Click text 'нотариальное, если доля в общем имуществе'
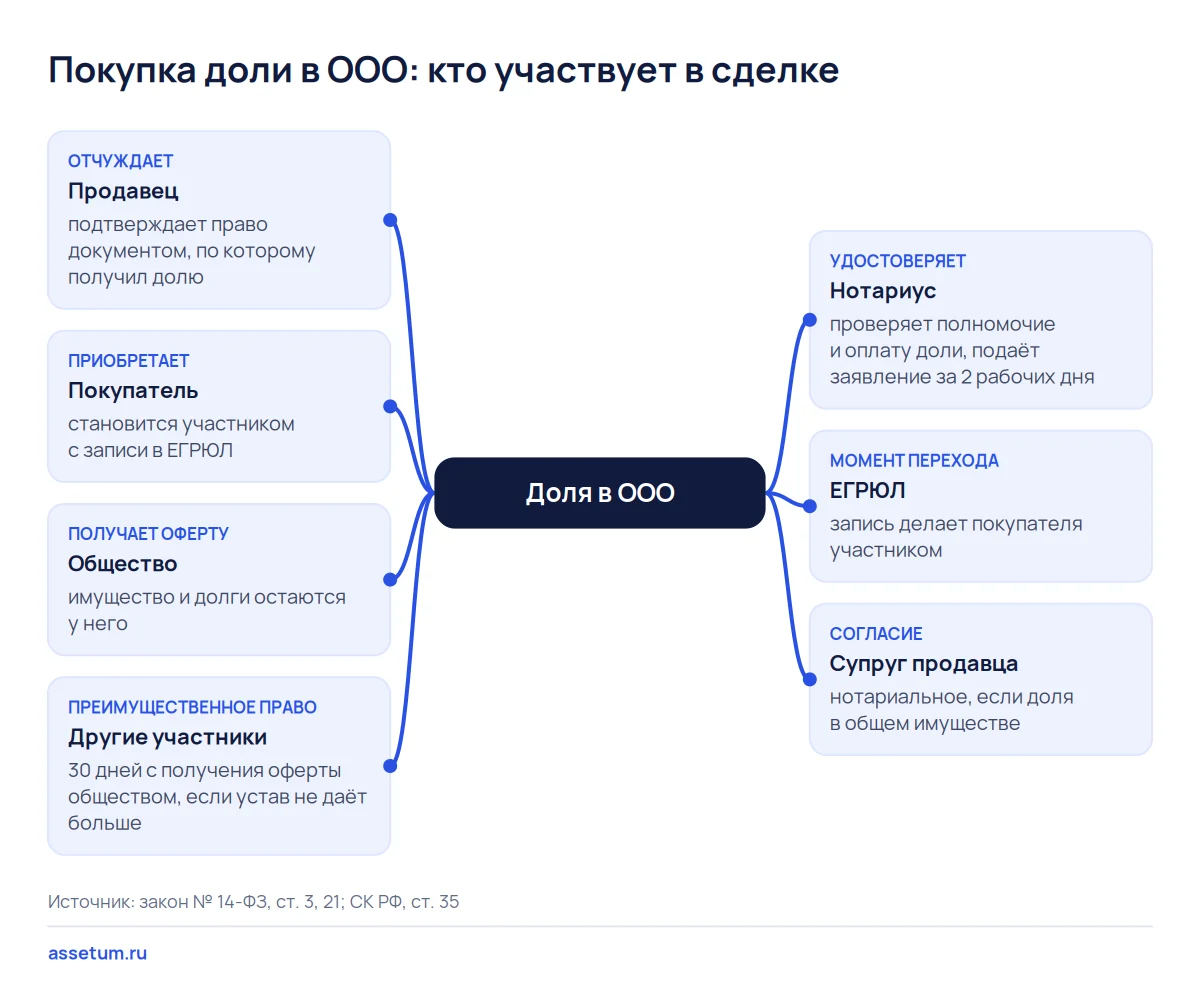 [951, 710]
